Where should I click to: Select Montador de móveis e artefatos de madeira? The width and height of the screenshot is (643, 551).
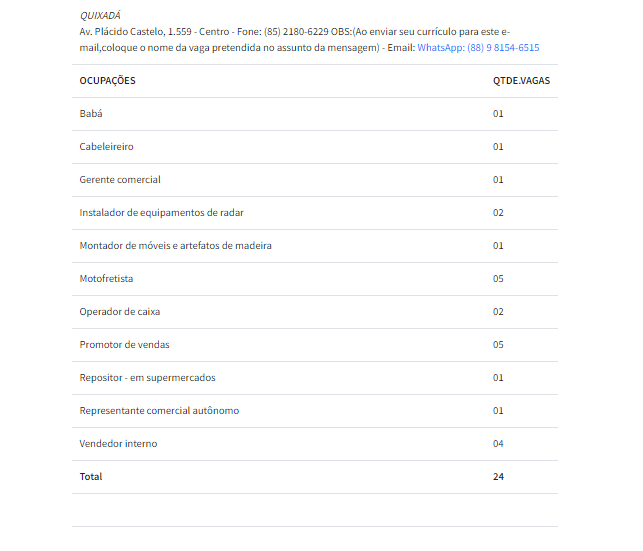(175, 246)
